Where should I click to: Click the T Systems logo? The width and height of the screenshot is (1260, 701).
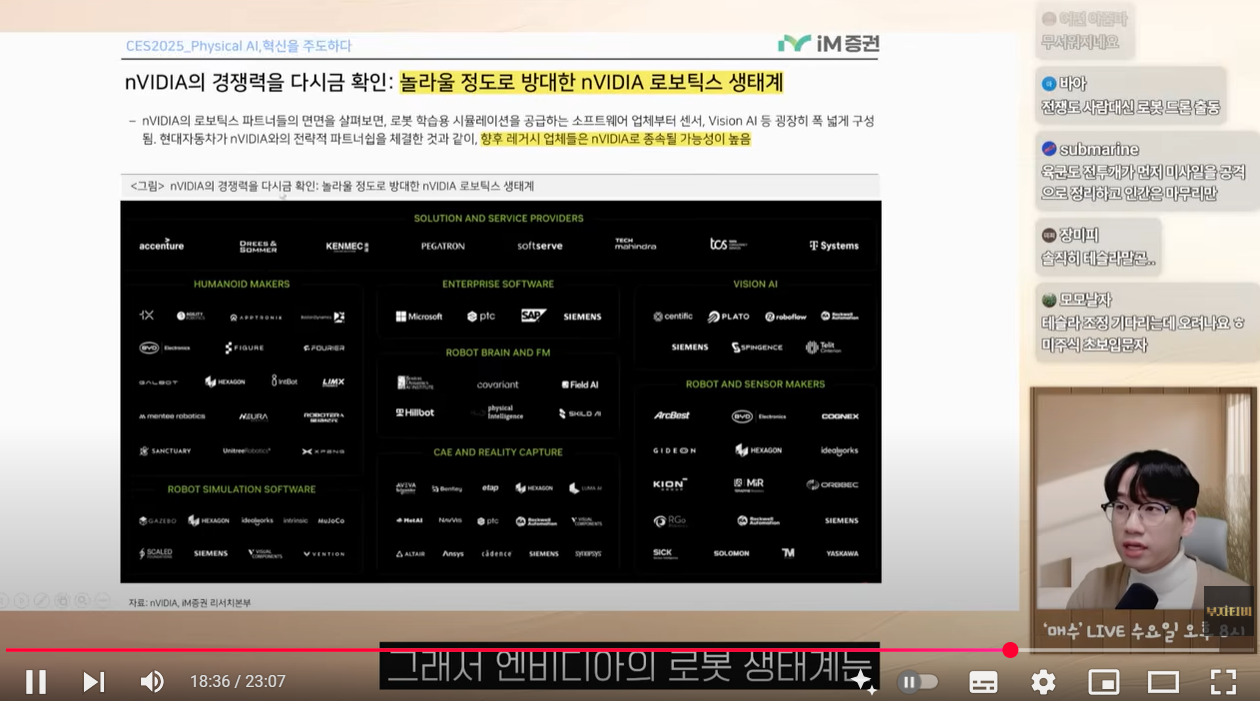point(834,245)
